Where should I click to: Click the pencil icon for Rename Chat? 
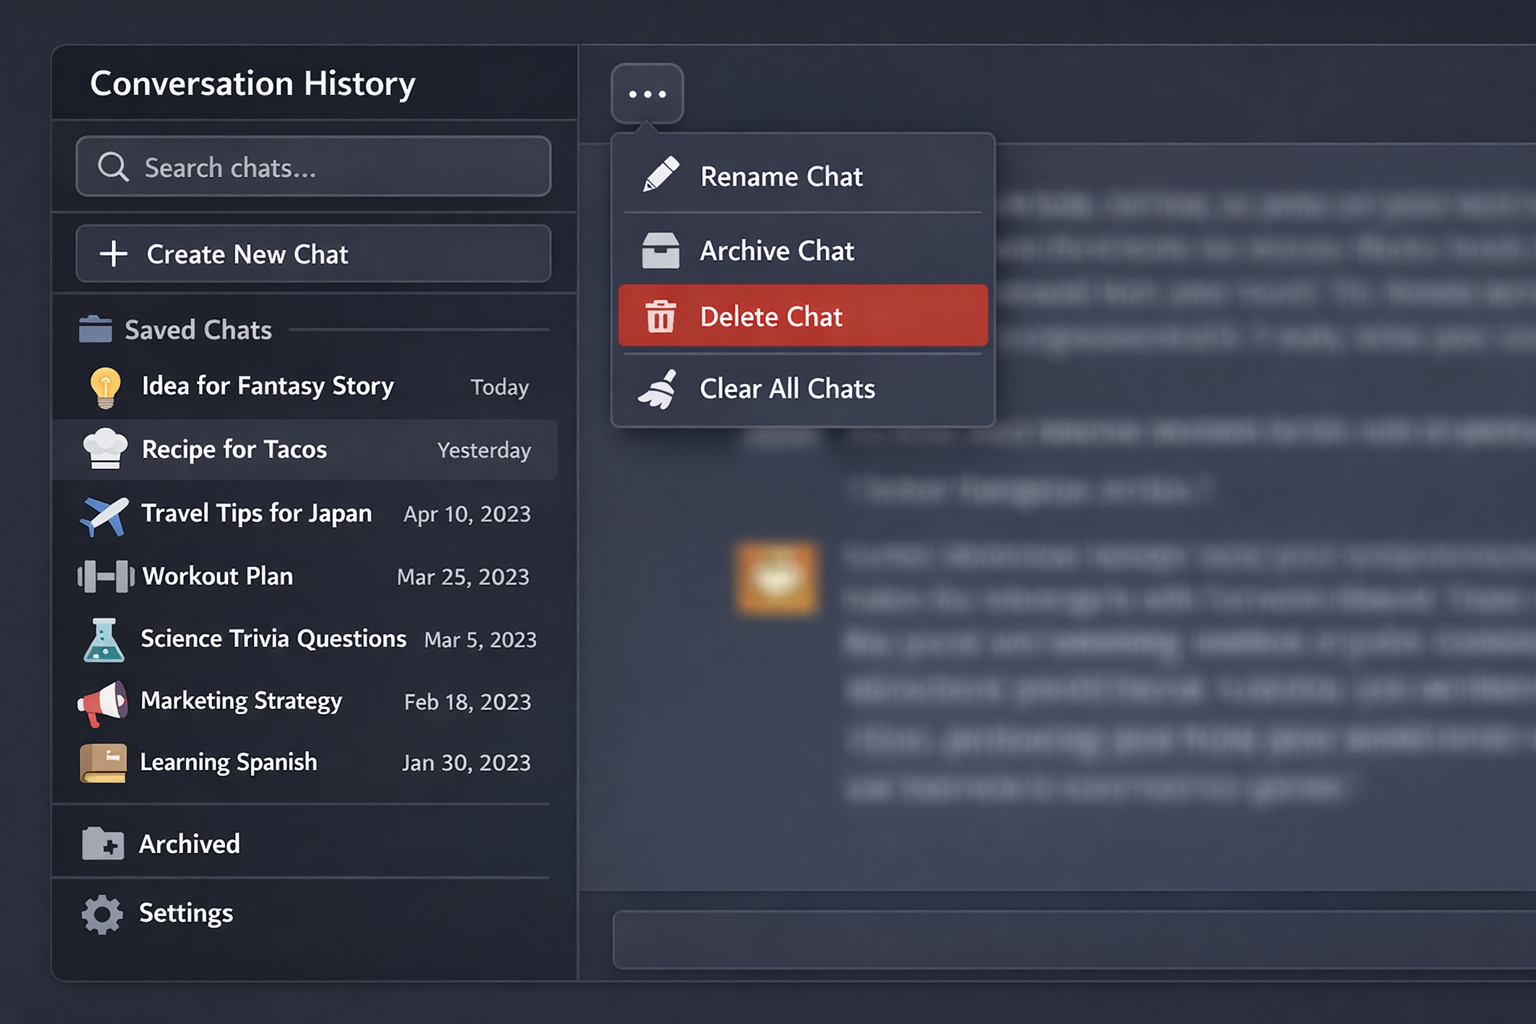coord(661,175)
